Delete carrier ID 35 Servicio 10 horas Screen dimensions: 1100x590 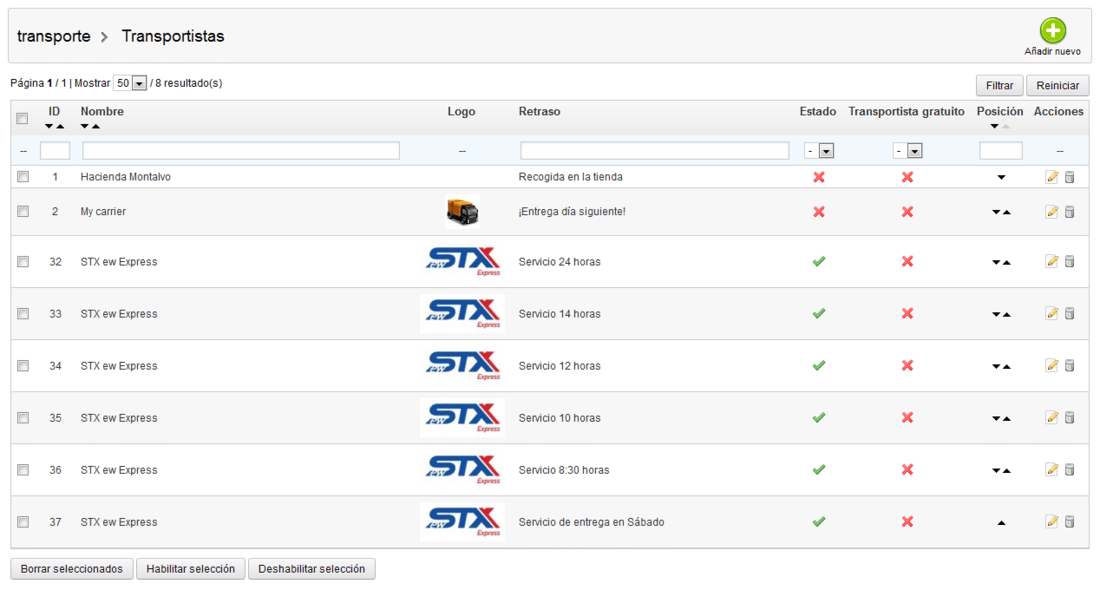click(1069, 417)
